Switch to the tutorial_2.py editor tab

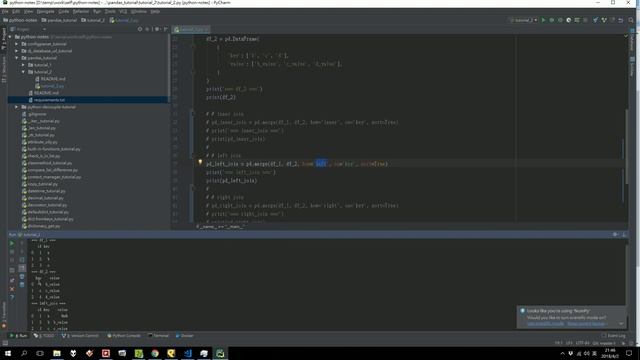(191, 29)
